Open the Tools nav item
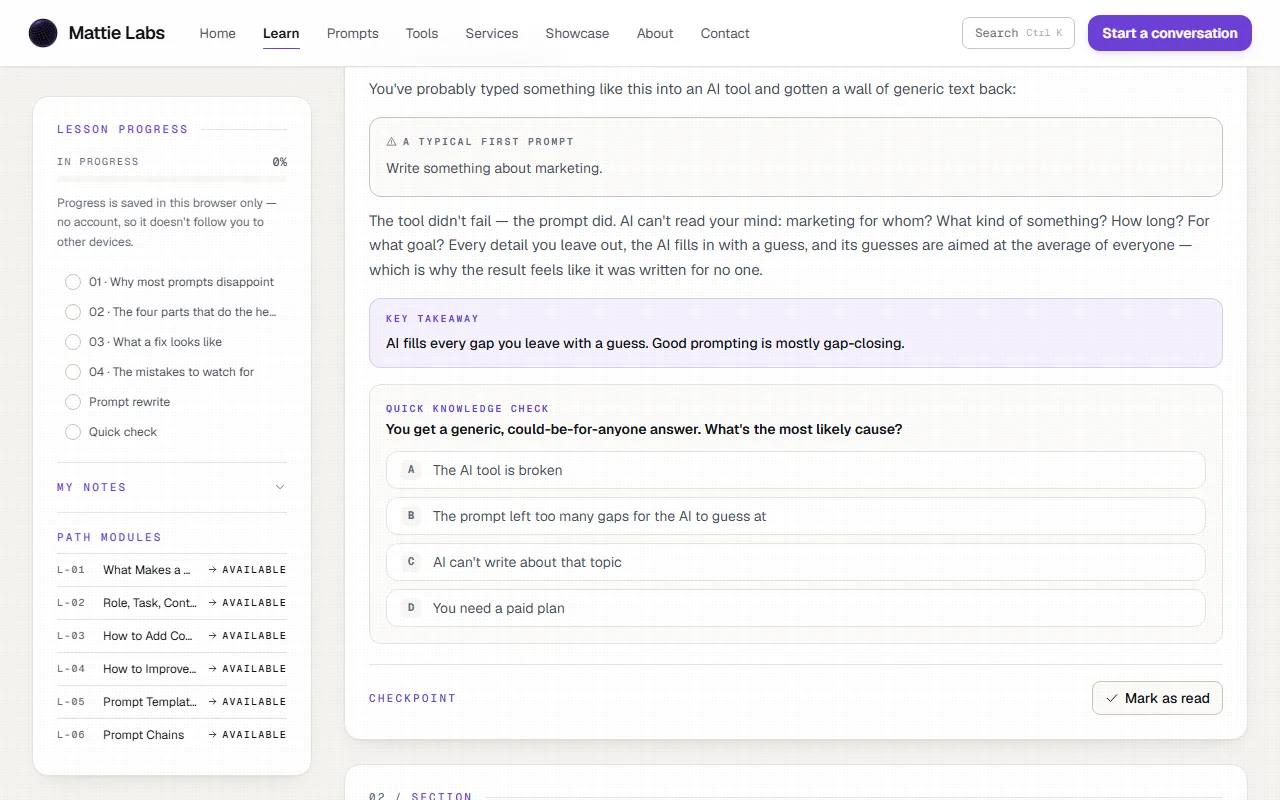The height and width of the screenshot is (800, 1280). 422,33
